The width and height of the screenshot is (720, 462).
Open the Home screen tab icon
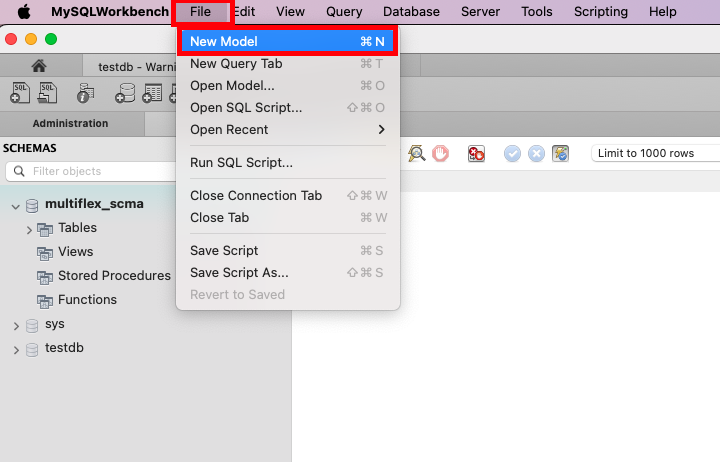tap(39, 66)
